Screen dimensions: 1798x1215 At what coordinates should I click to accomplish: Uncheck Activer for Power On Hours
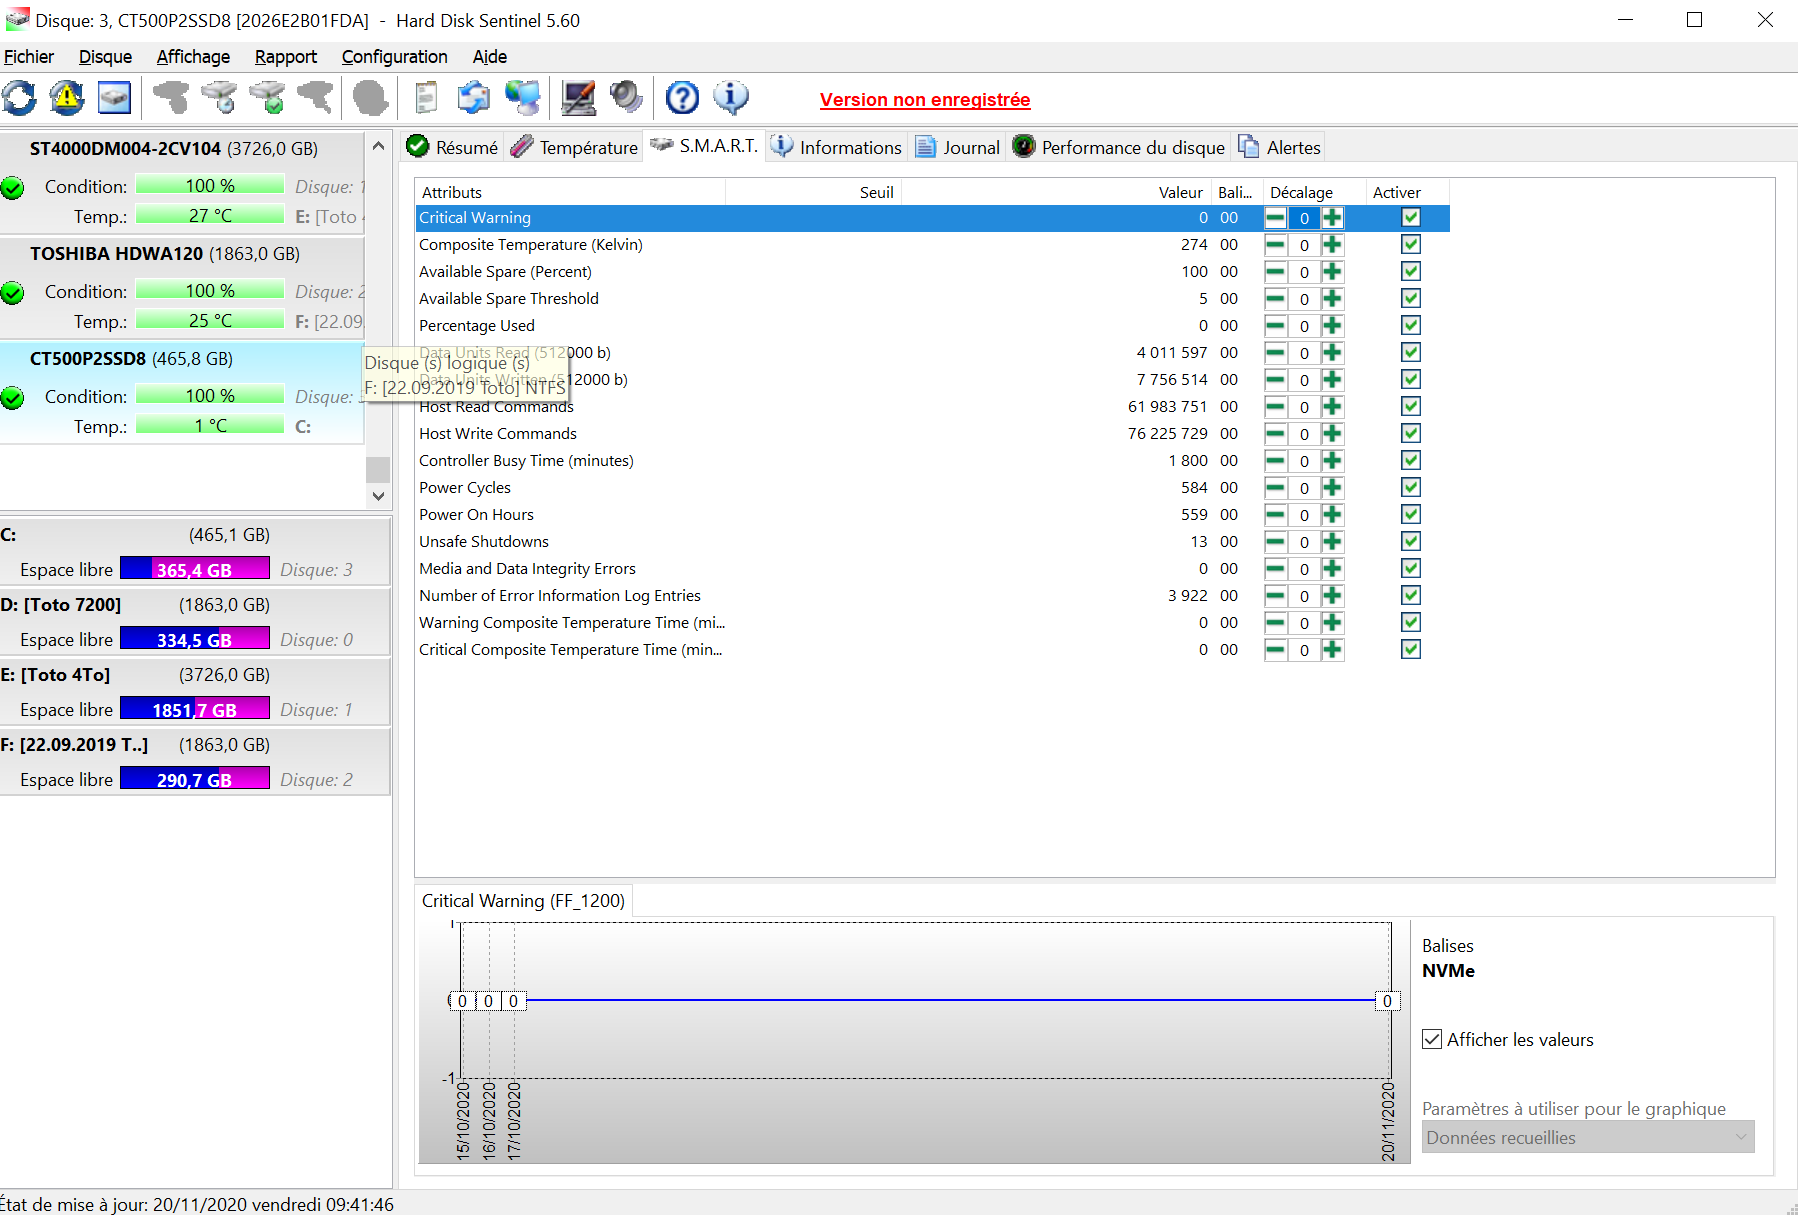[1410, 514]
